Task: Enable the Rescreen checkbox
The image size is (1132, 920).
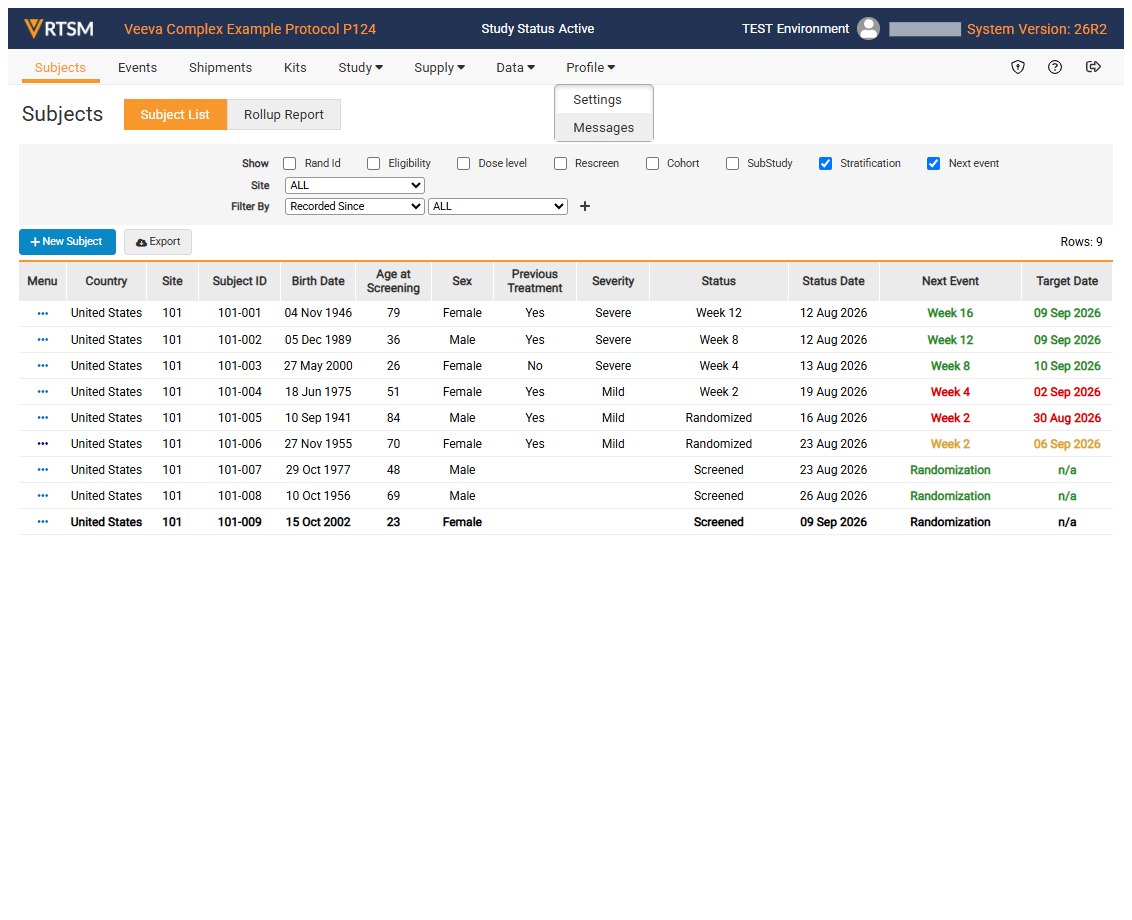Action: [560, 164]
